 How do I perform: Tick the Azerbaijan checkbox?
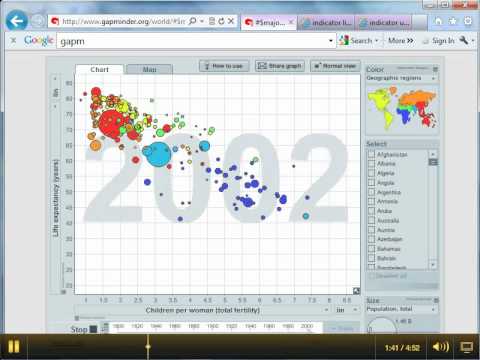[x=371, y=239]
